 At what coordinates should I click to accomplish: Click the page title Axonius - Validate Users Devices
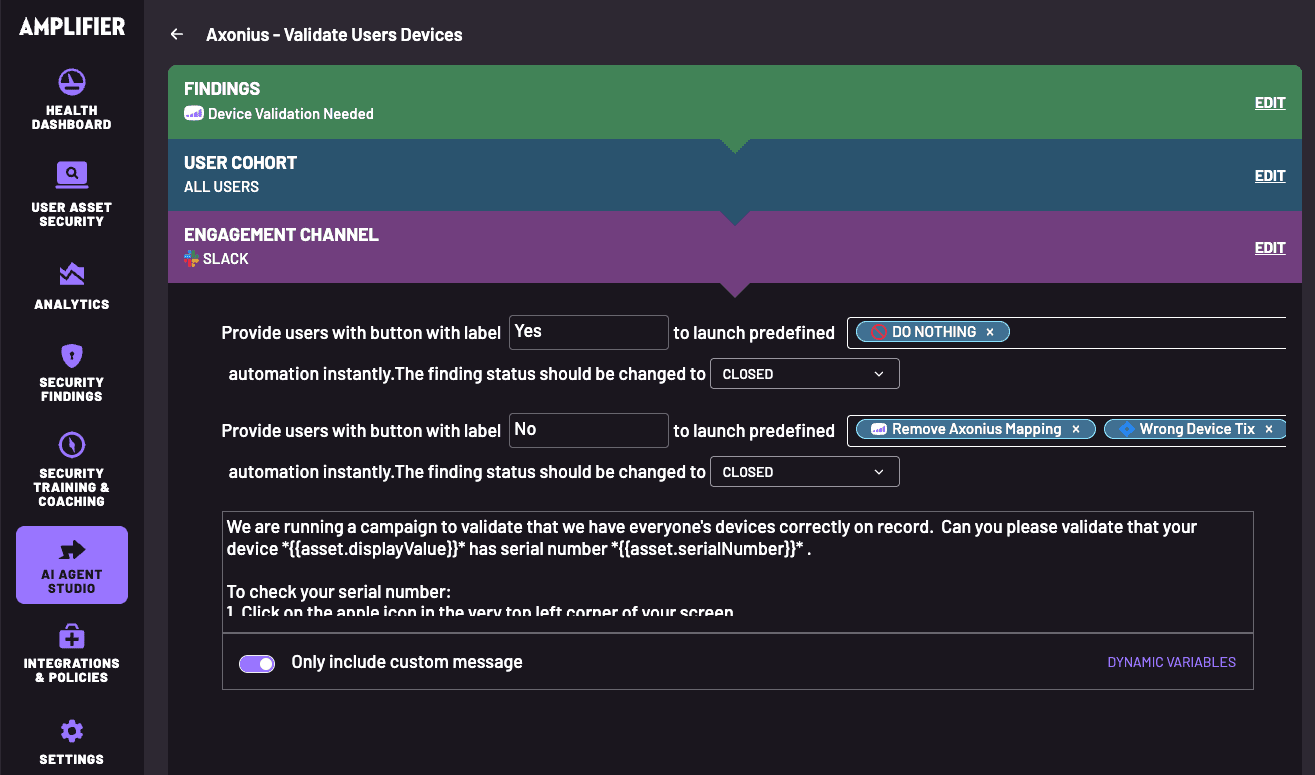coord(334,35)
